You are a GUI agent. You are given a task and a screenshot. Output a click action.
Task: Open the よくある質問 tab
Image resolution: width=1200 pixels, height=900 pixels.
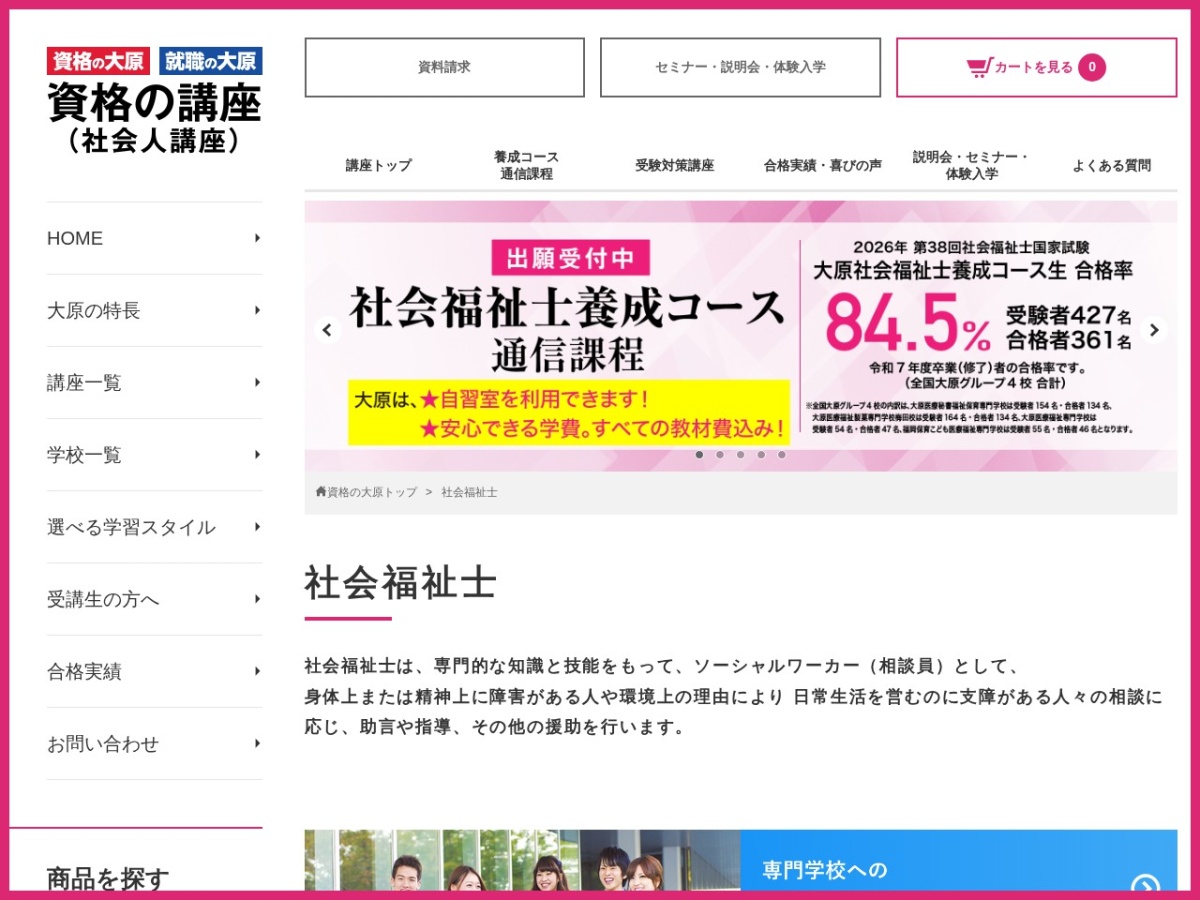1111,165
